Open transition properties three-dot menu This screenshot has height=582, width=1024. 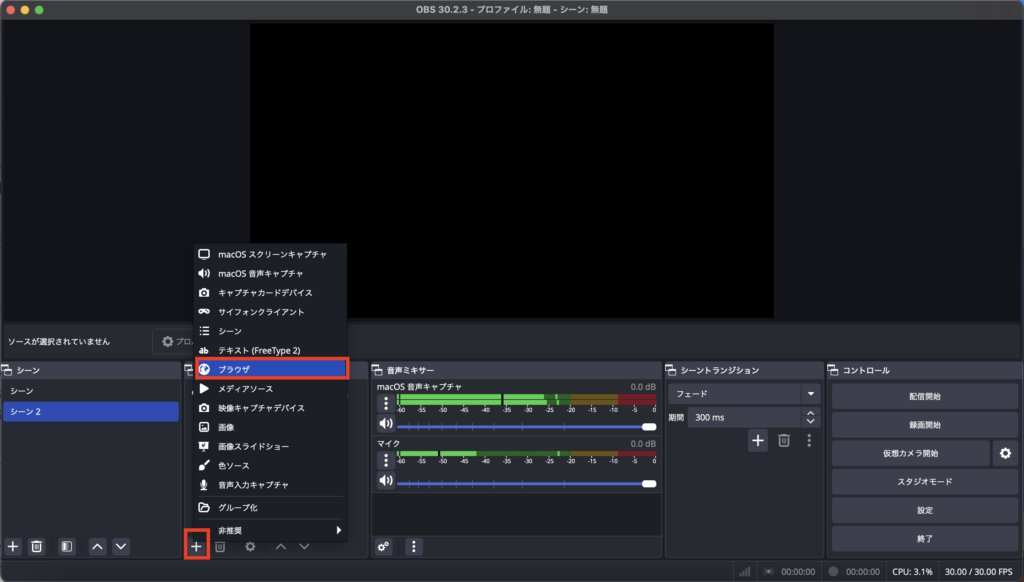(x=809, y=441)
